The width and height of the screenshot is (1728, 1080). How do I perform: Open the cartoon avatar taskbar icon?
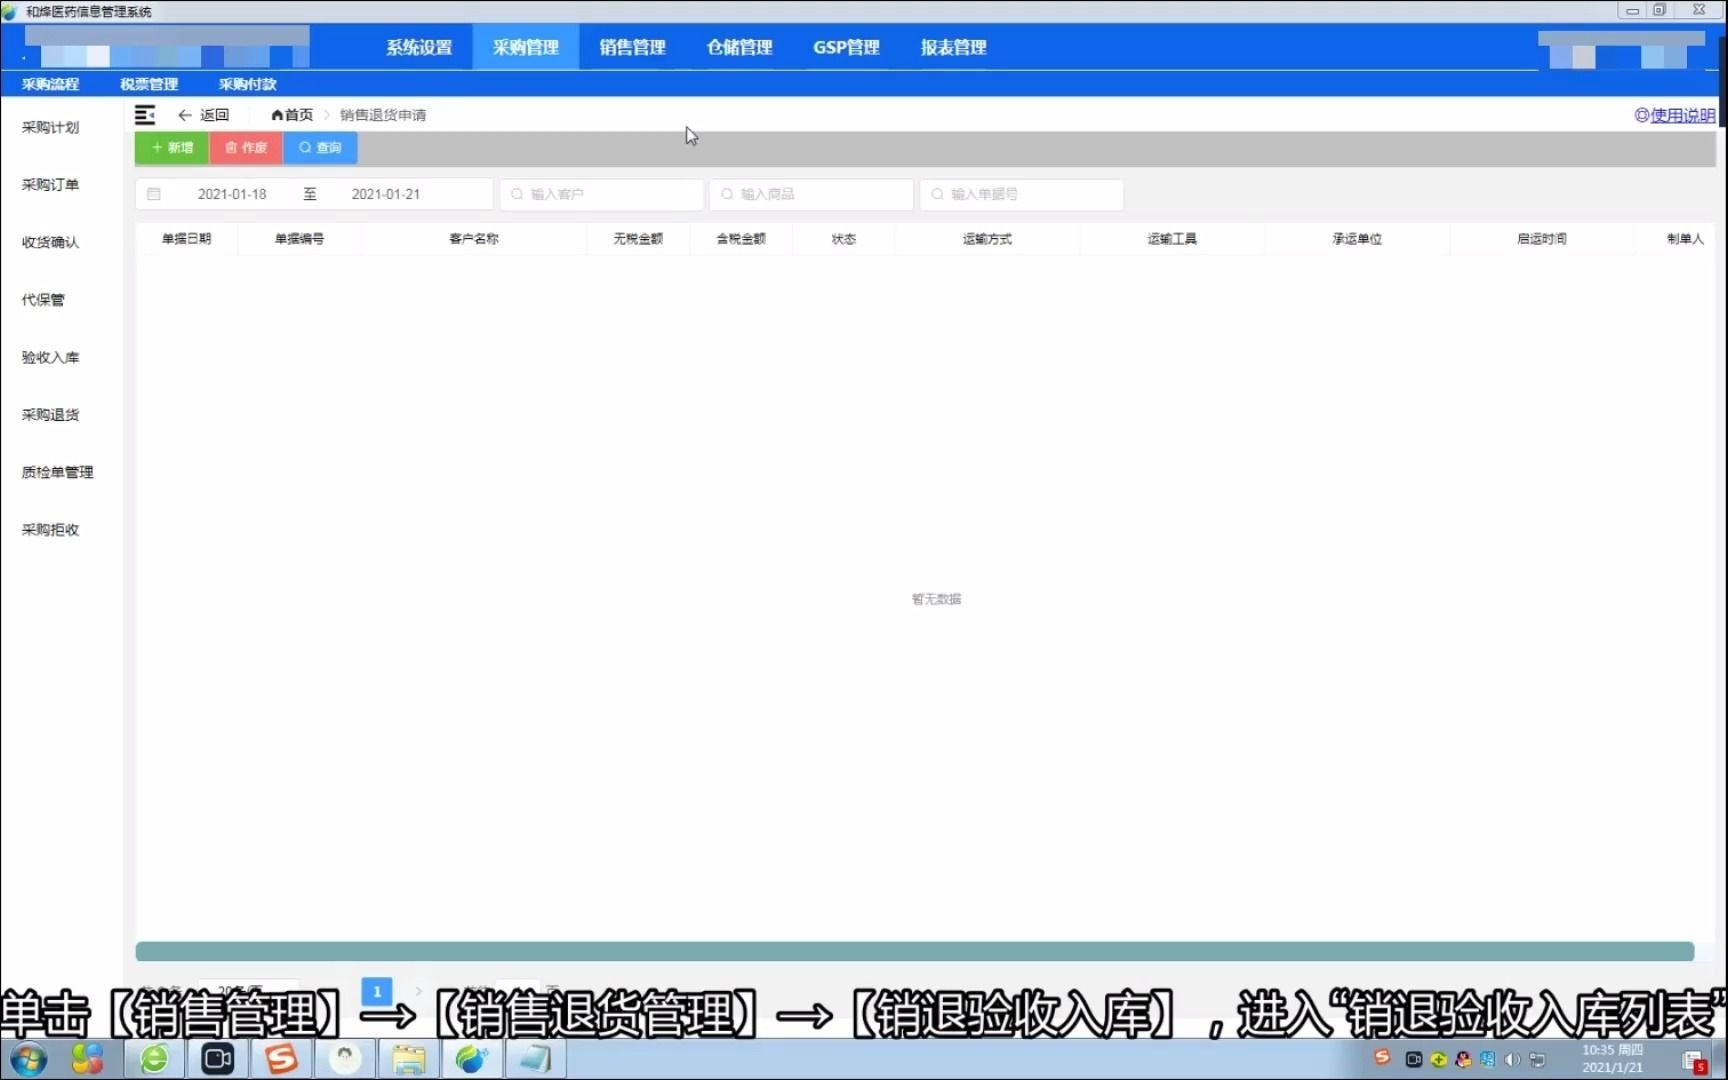[x=345, y=1059]
